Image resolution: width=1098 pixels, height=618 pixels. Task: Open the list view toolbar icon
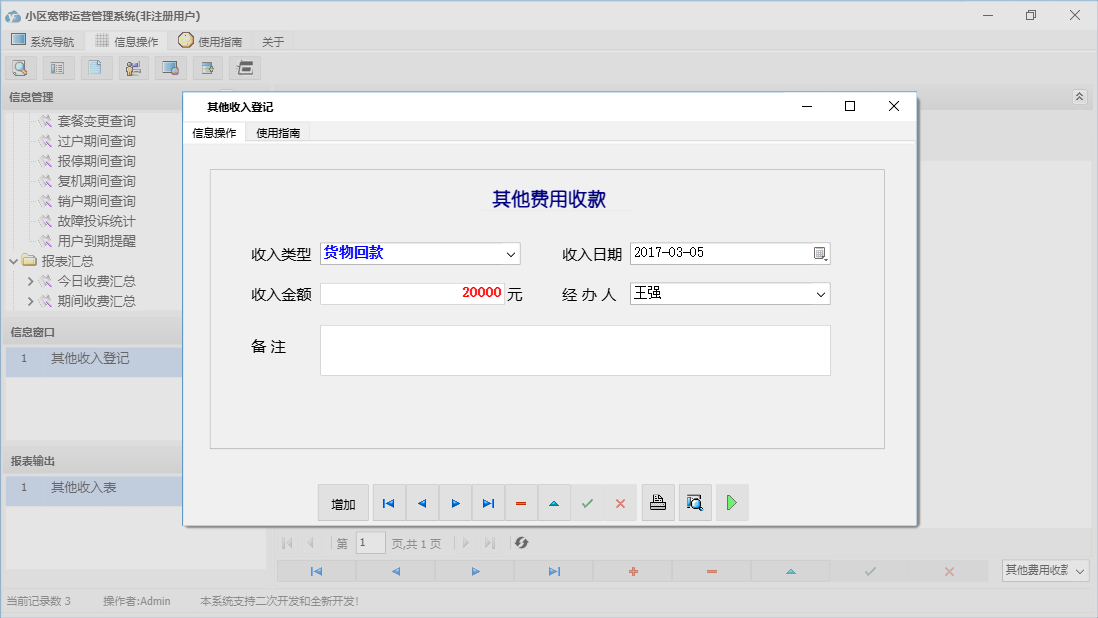coord(57,67)
